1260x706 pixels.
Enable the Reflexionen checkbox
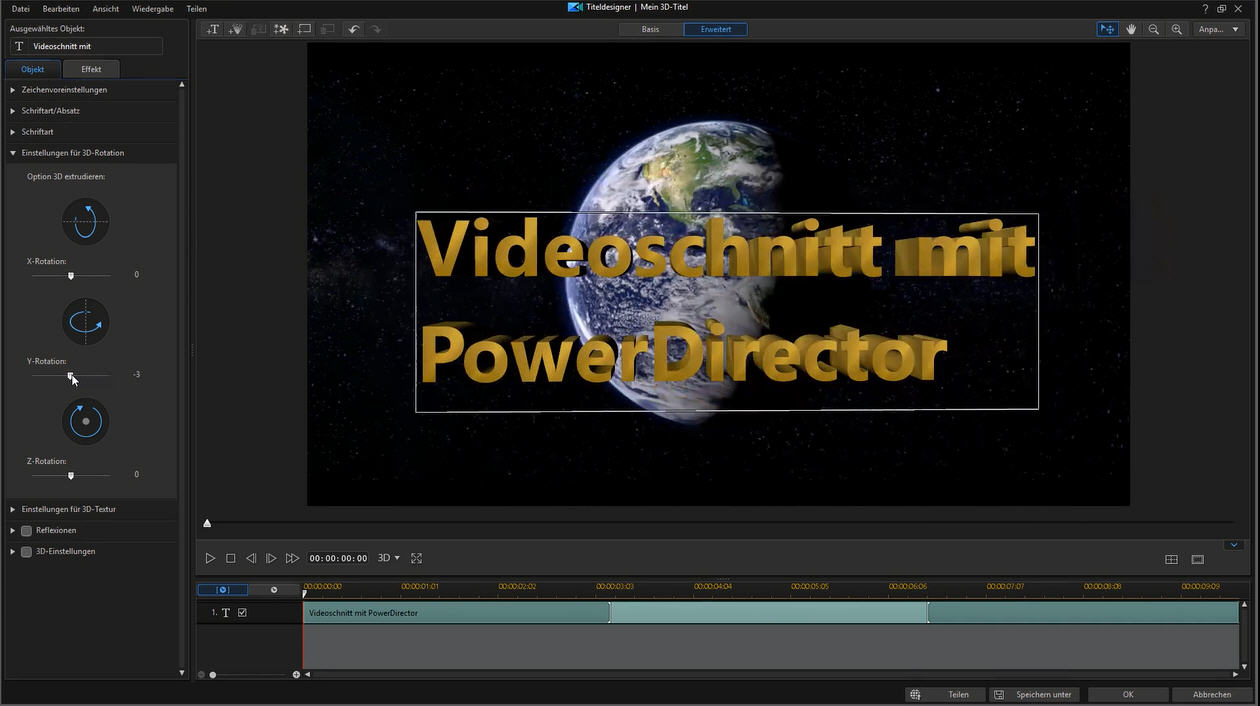coord(27,530)
